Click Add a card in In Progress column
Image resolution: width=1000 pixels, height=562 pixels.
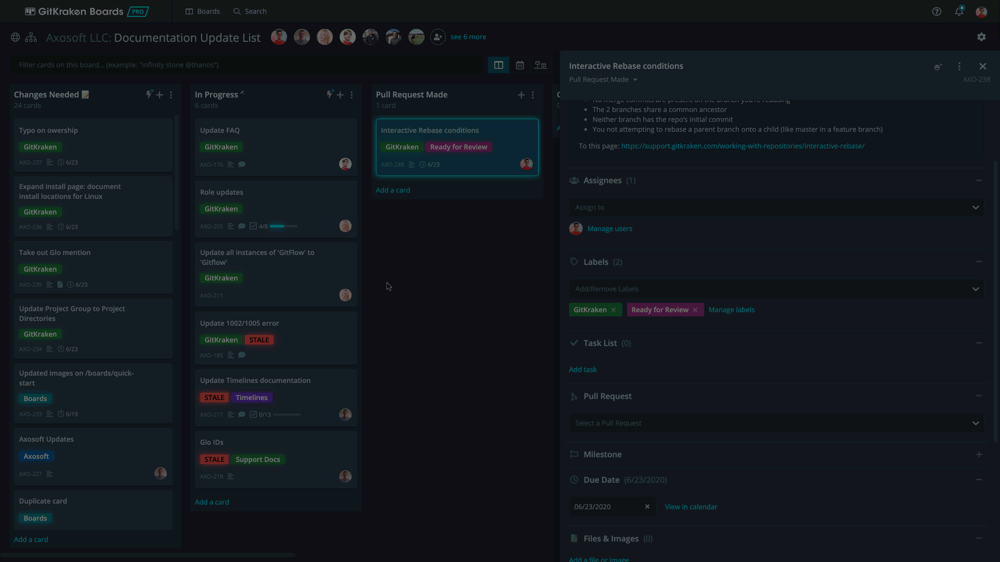[212, 502]
